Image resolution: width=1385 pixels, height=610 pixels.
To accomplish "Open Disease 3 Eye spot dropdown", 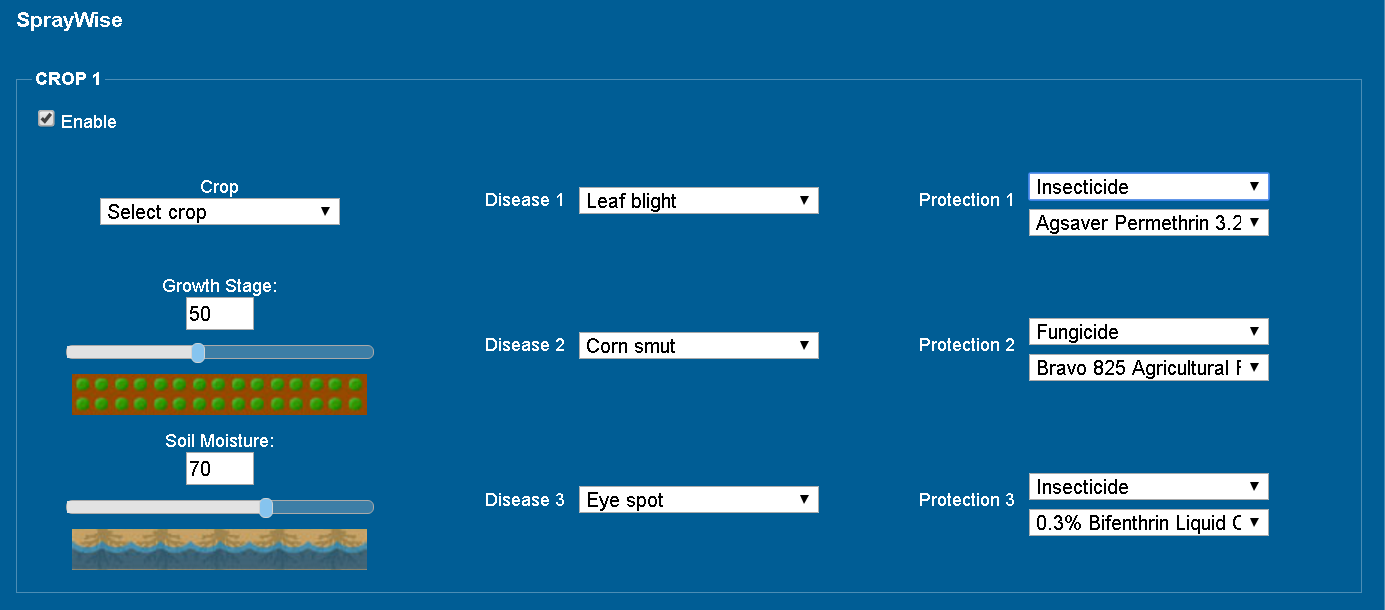I will [698, 500].
